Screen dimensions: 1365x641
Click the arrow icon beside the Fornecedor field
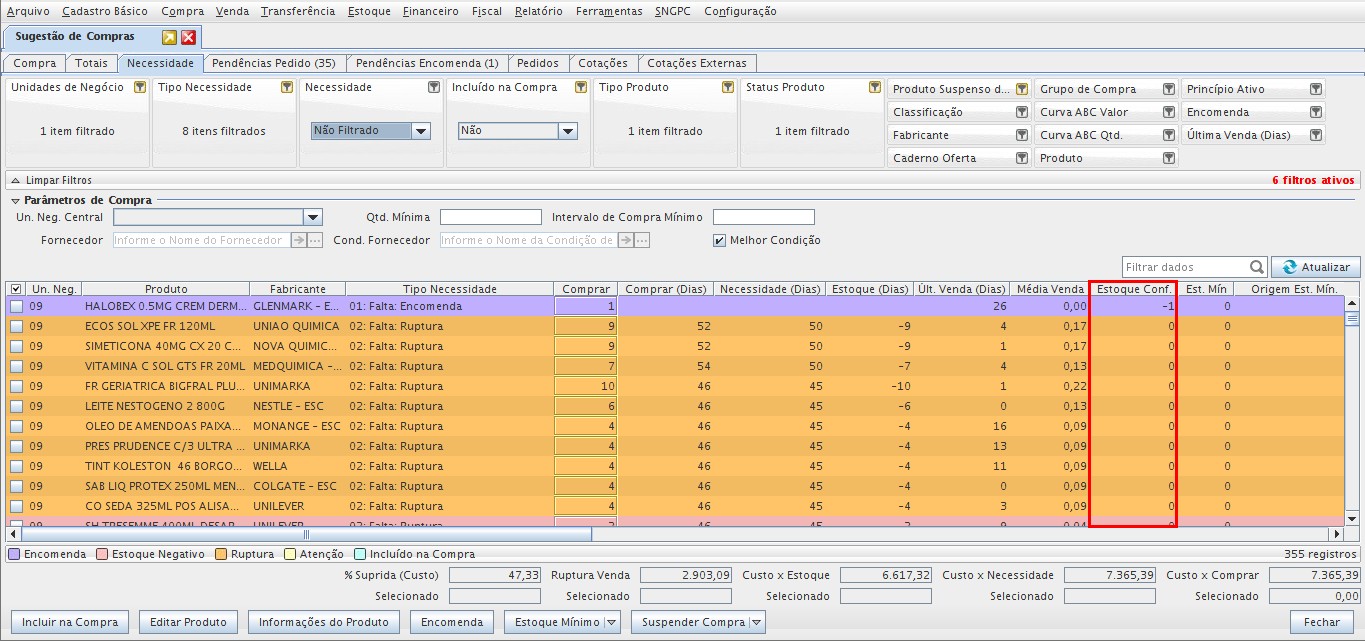299,240
